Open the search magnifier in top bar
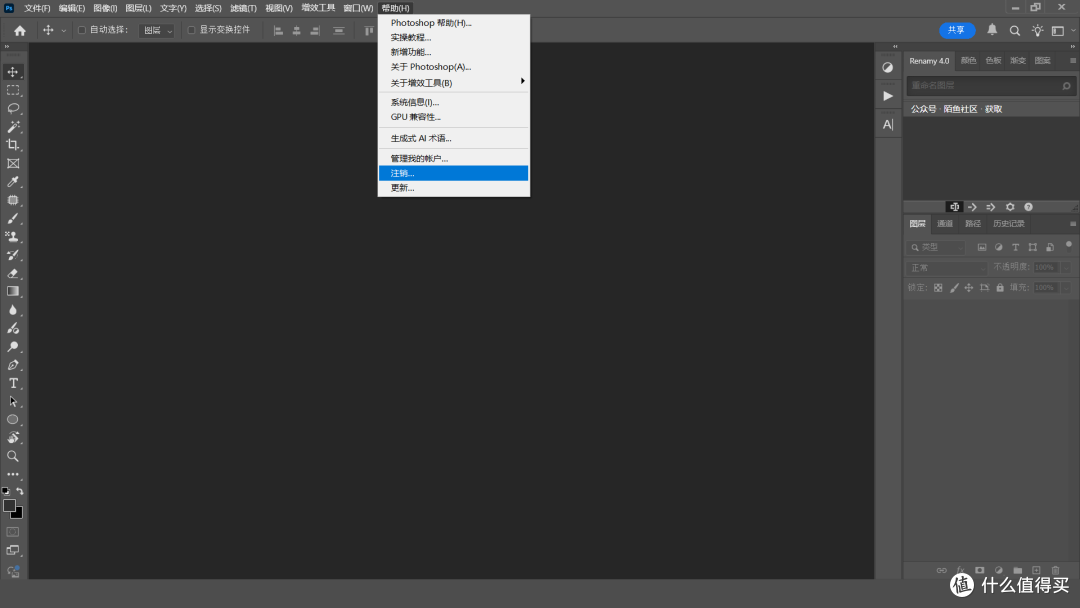The image size is (1080, 608). (x=1015, y=30)
